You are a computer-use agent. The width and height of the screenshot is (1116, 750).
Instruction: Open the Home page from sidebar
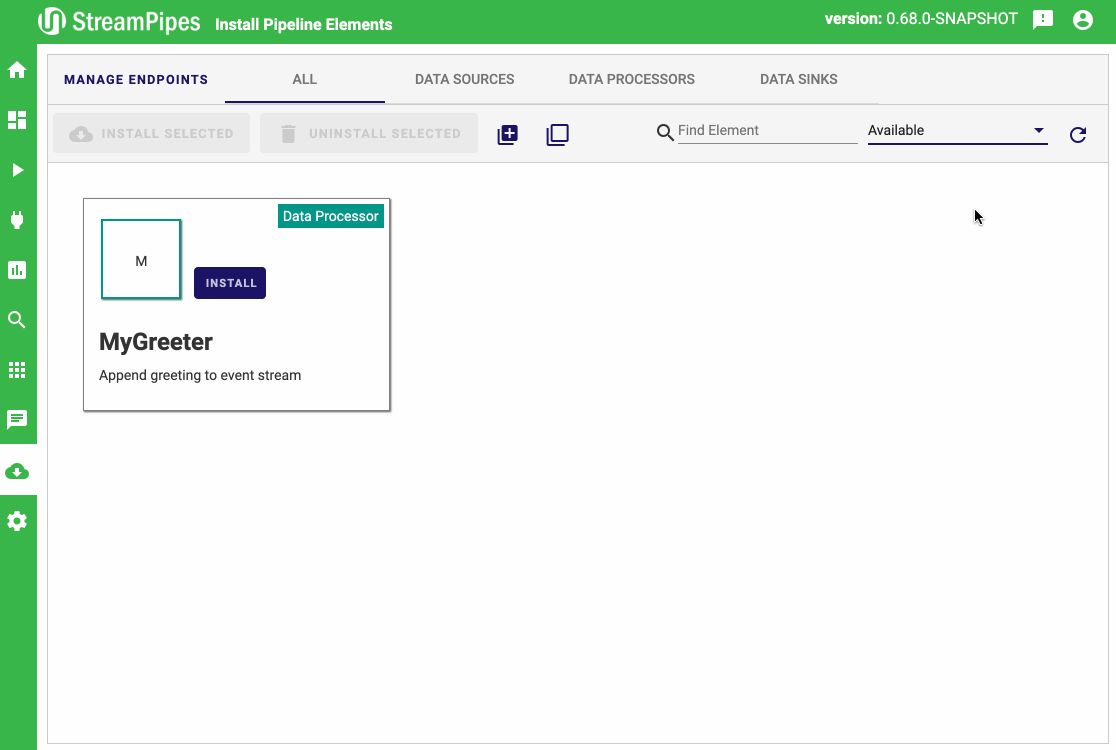[17, 70]
